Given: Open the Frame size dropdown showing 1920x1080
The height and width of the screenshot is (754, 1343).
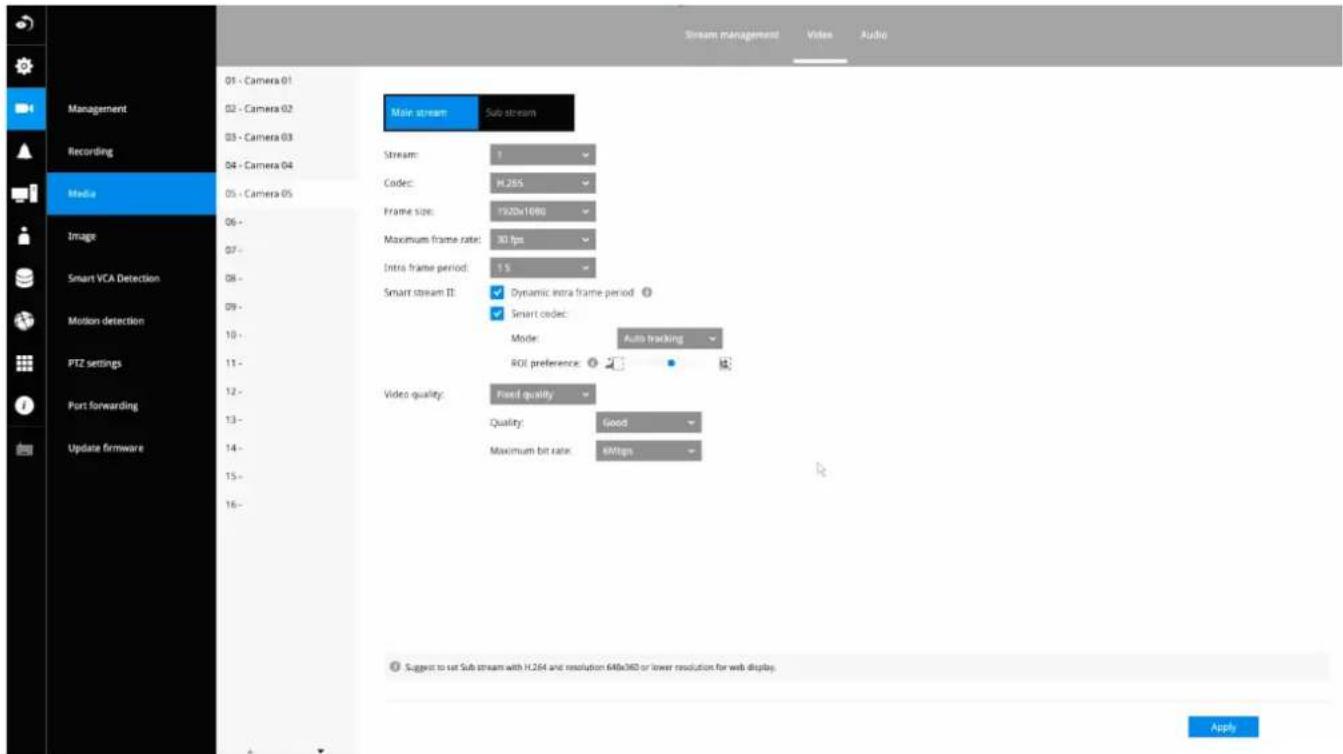Looking at the screenshot, I should pos(543,212).
